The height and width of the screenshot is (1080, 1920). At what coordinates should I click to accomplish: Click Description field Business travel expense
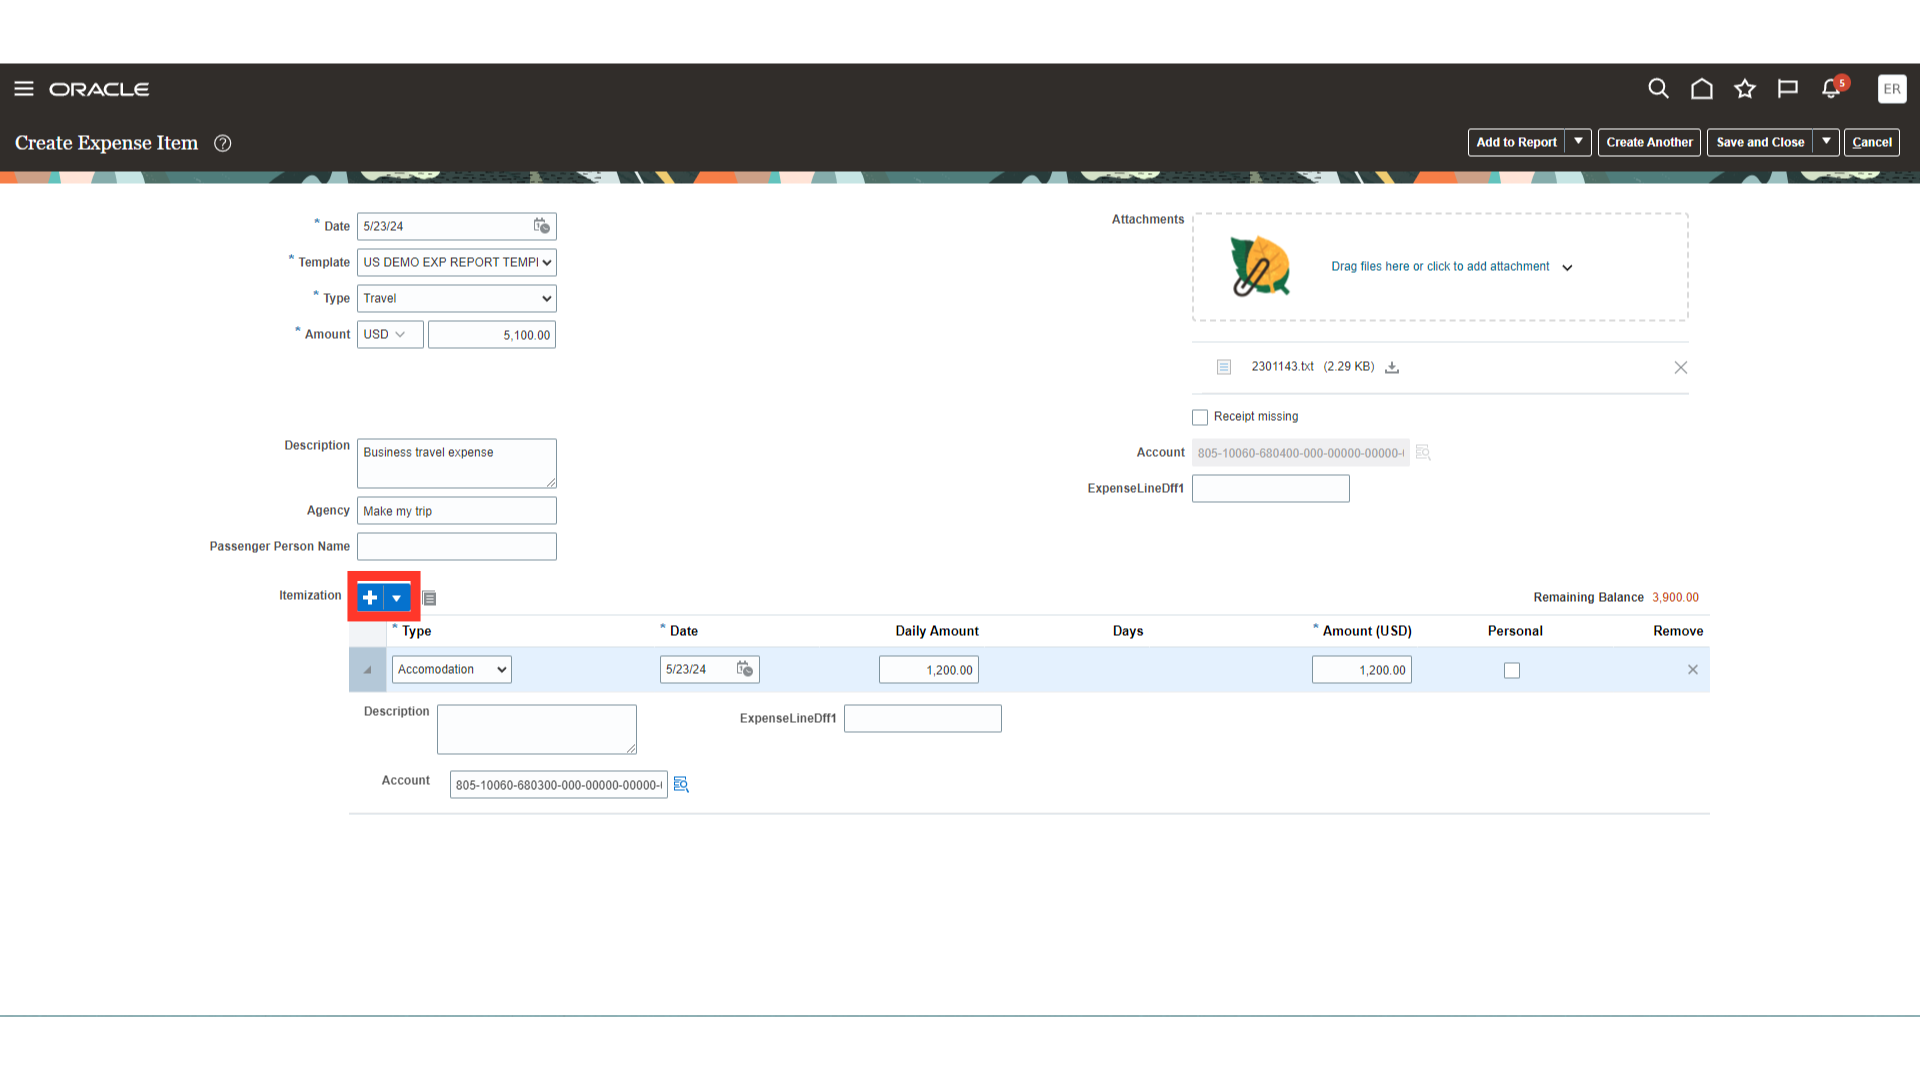pyautogui.click(x=457, y=464)
